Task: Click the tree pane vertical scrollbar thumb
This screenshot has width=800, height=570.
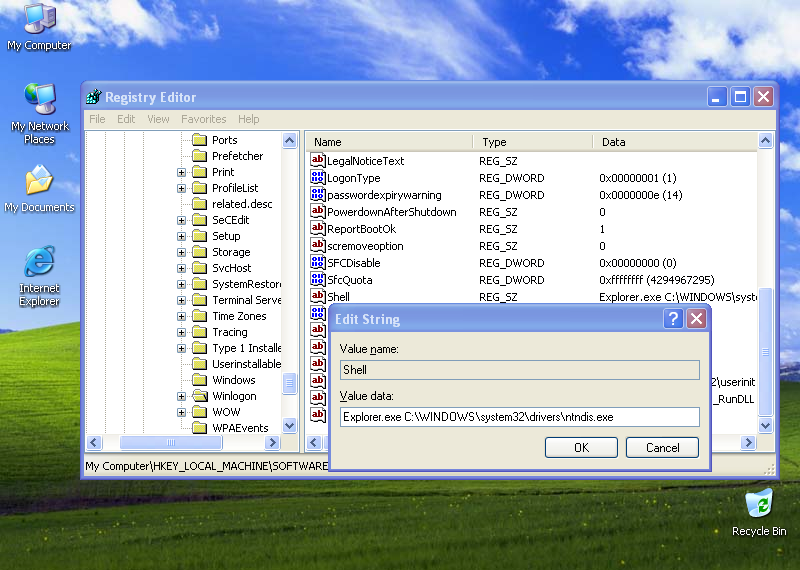Action: [289, 383]
